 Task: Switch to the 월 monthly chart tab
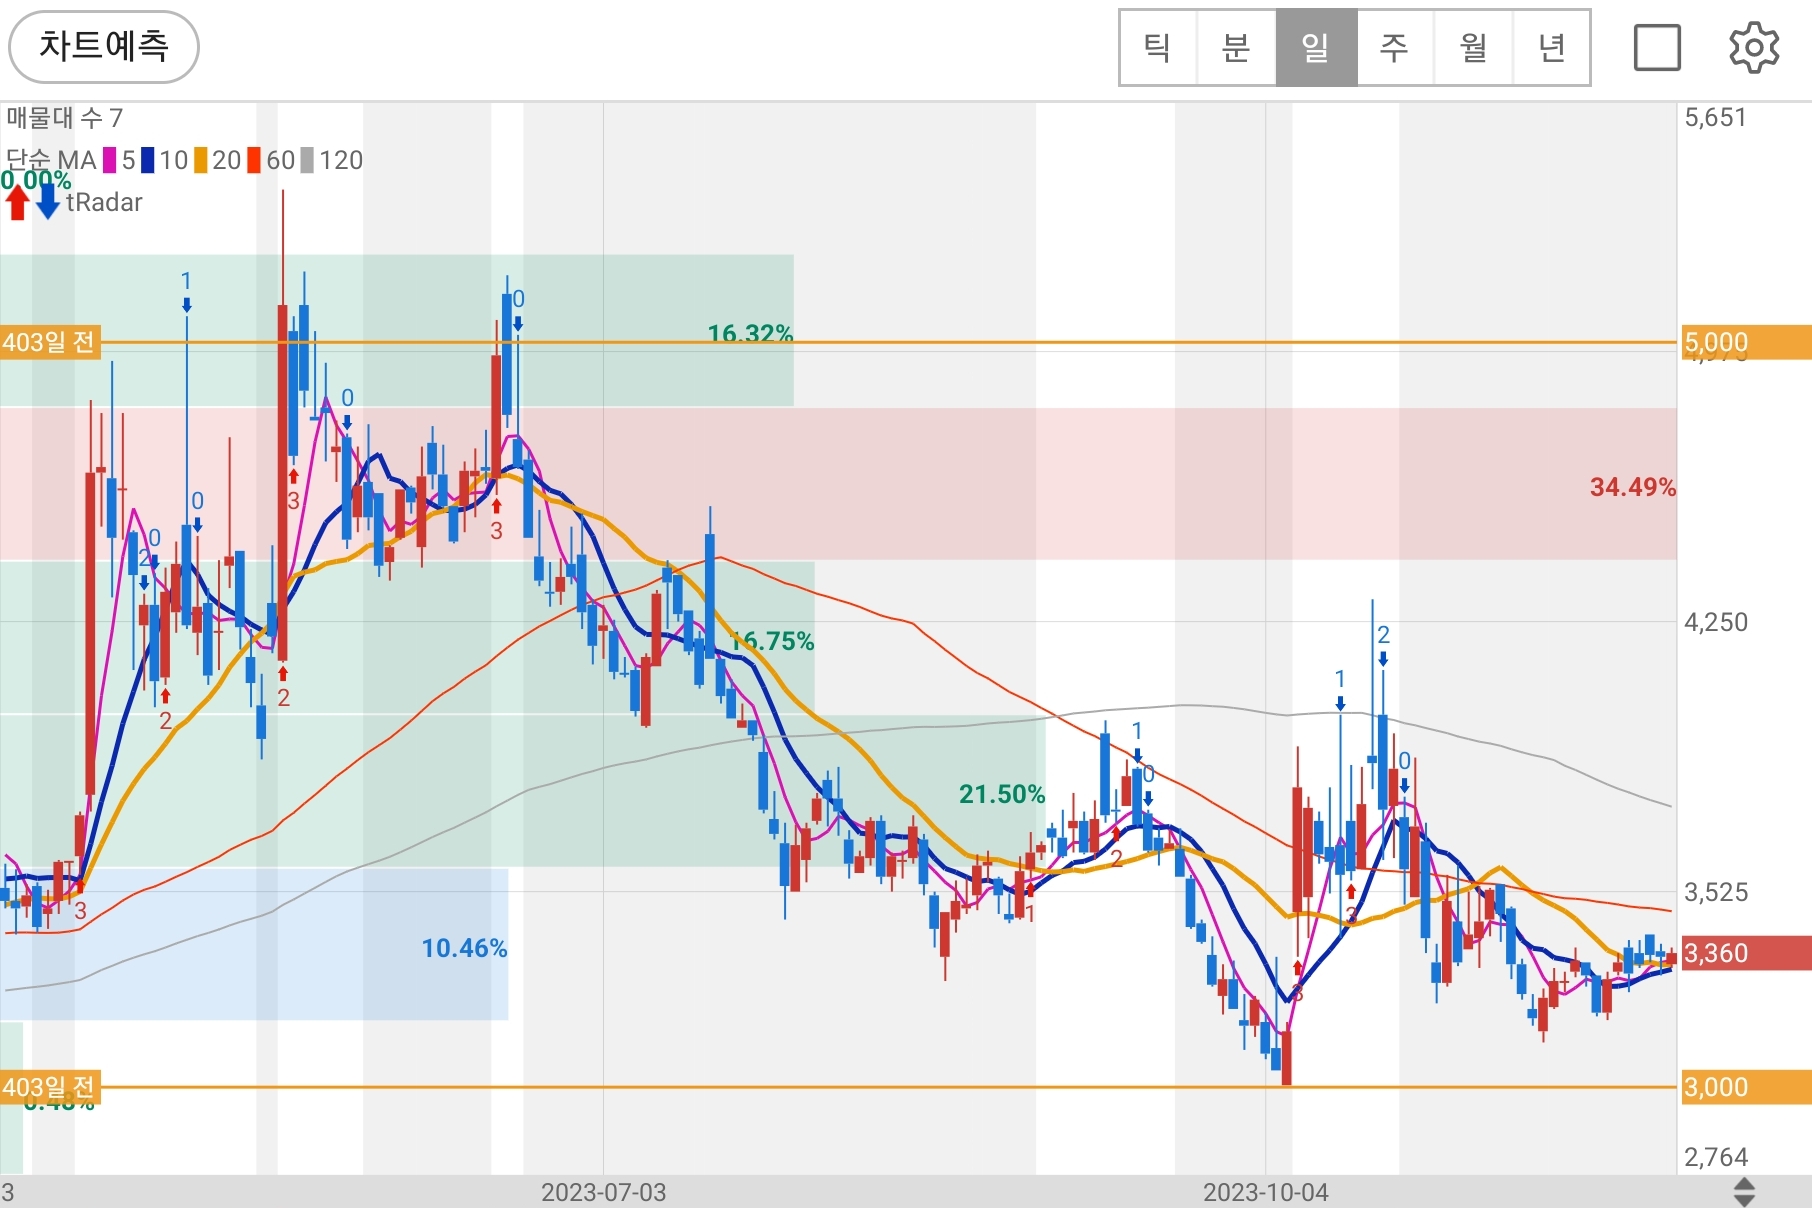(1473, 48)
